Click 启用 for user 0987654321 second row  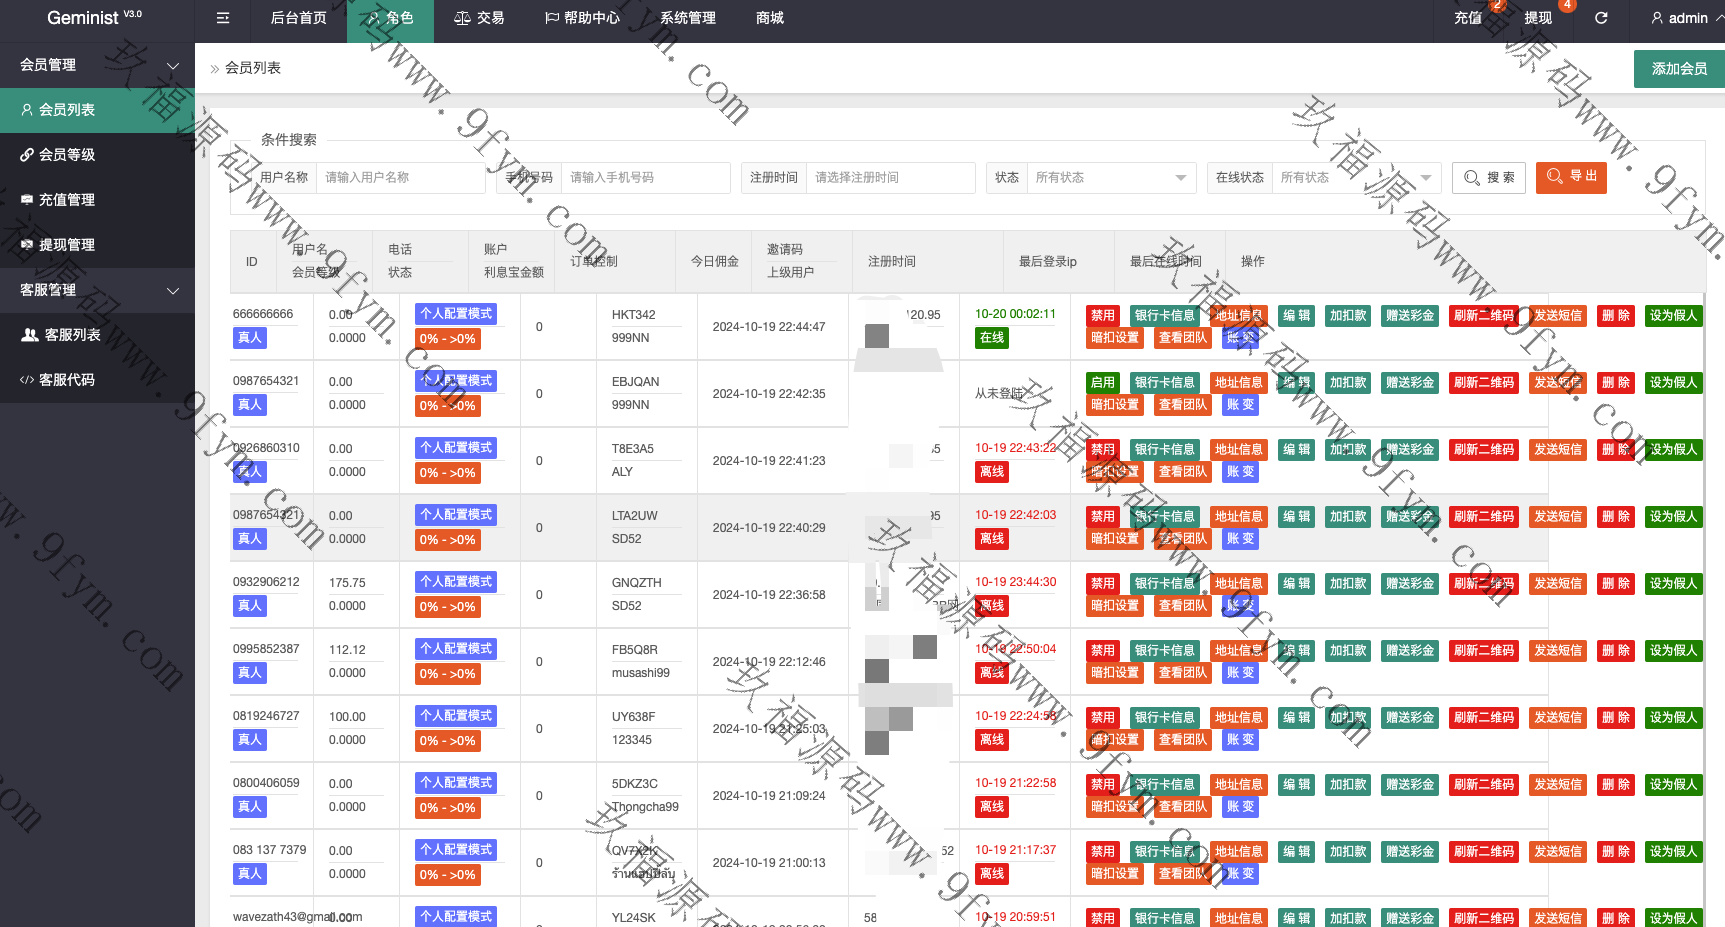(1102, 382)
